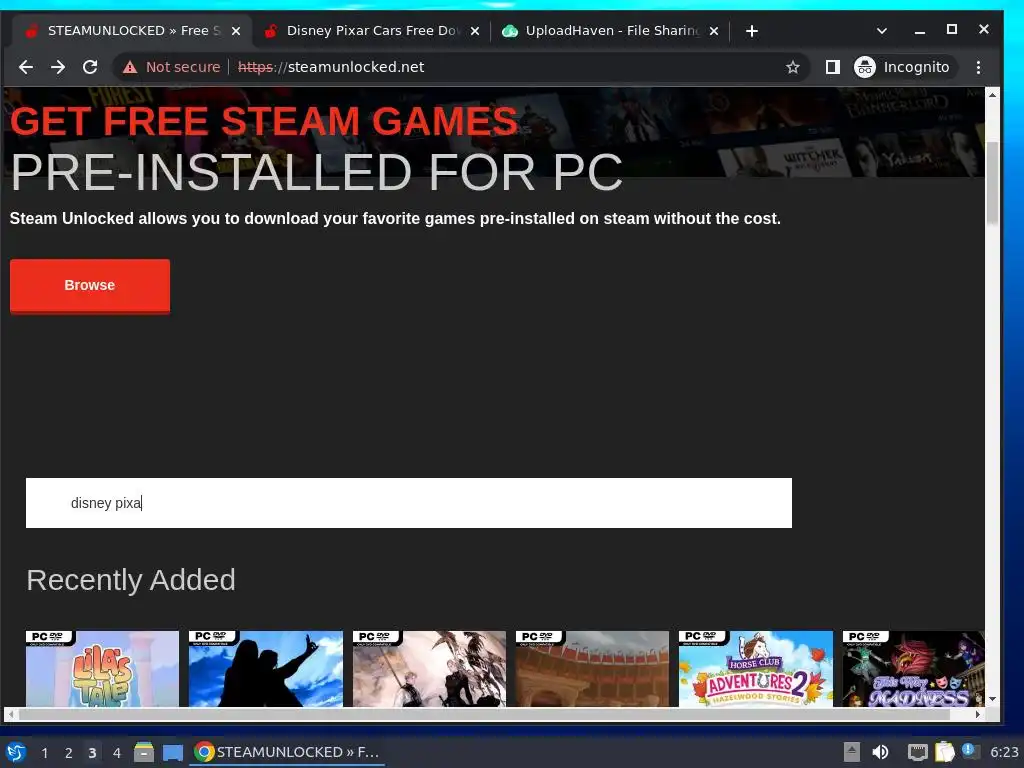Switch to workspace 2 in taskbar
The image size is (1024, 768).
click(68, 753)
